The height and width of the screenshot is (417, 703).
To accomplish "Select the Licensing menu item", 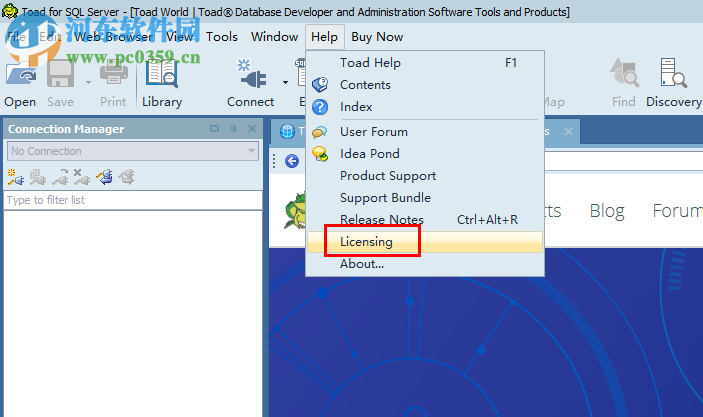I will coord(425,242).
